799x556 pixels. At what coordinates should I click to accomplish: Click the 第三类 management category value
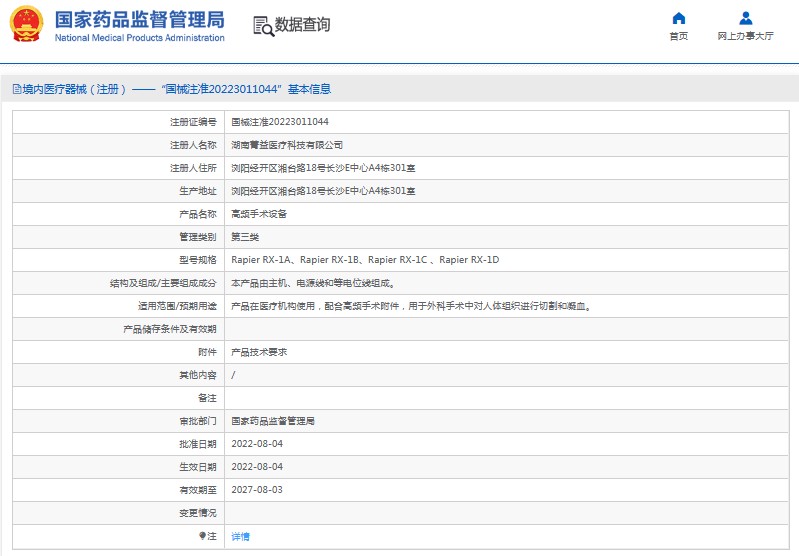[x=245, y=237]
